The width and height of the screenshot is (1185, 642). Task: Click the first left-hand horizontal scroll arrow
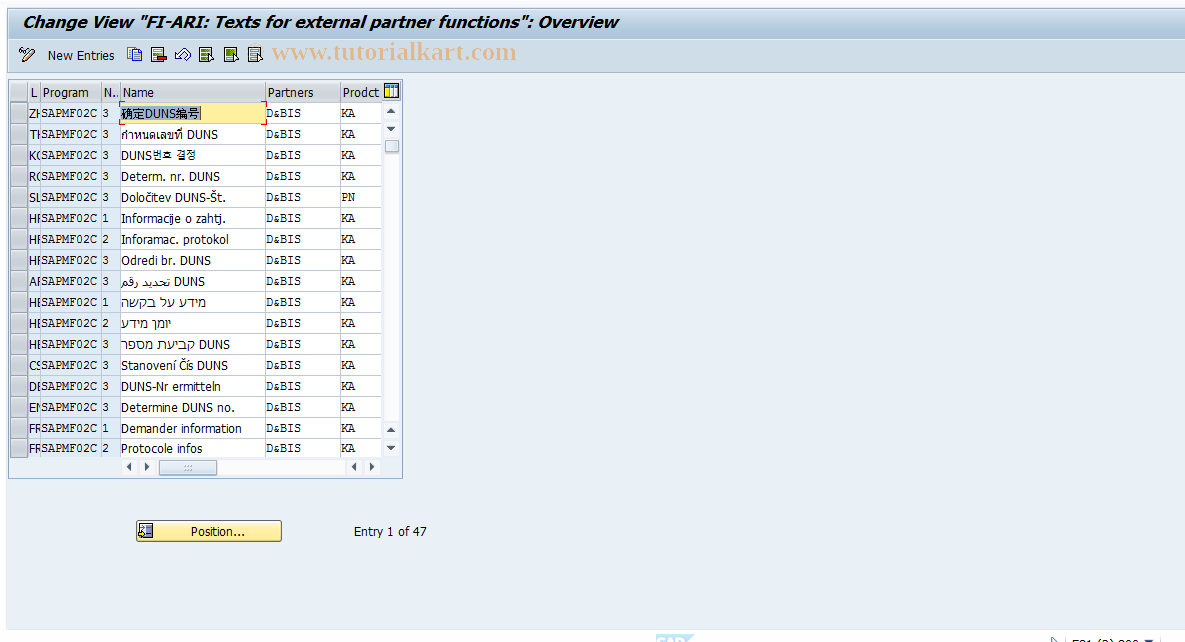tap(129, 467)
